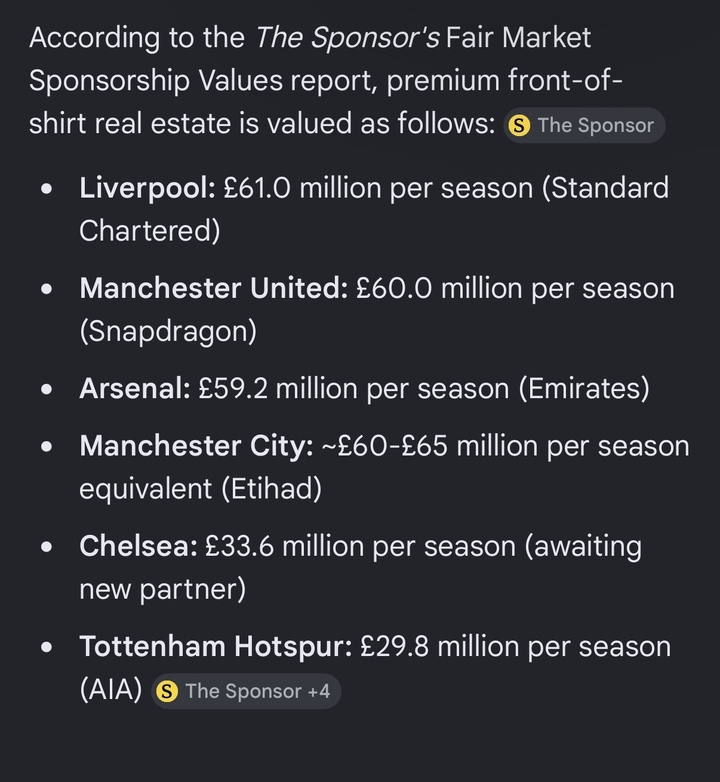Open 'The Sponsor +4' sources chip
The width and height of the screenshot is (720, 782).
246,691
